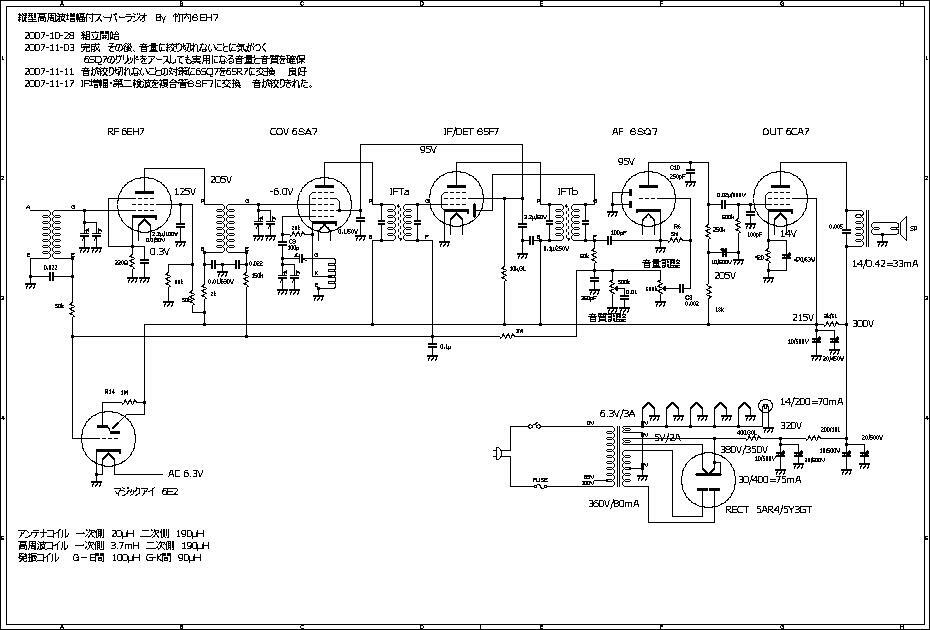Click the 6SQ7 AF tube symbol

(x=648, y=199)
